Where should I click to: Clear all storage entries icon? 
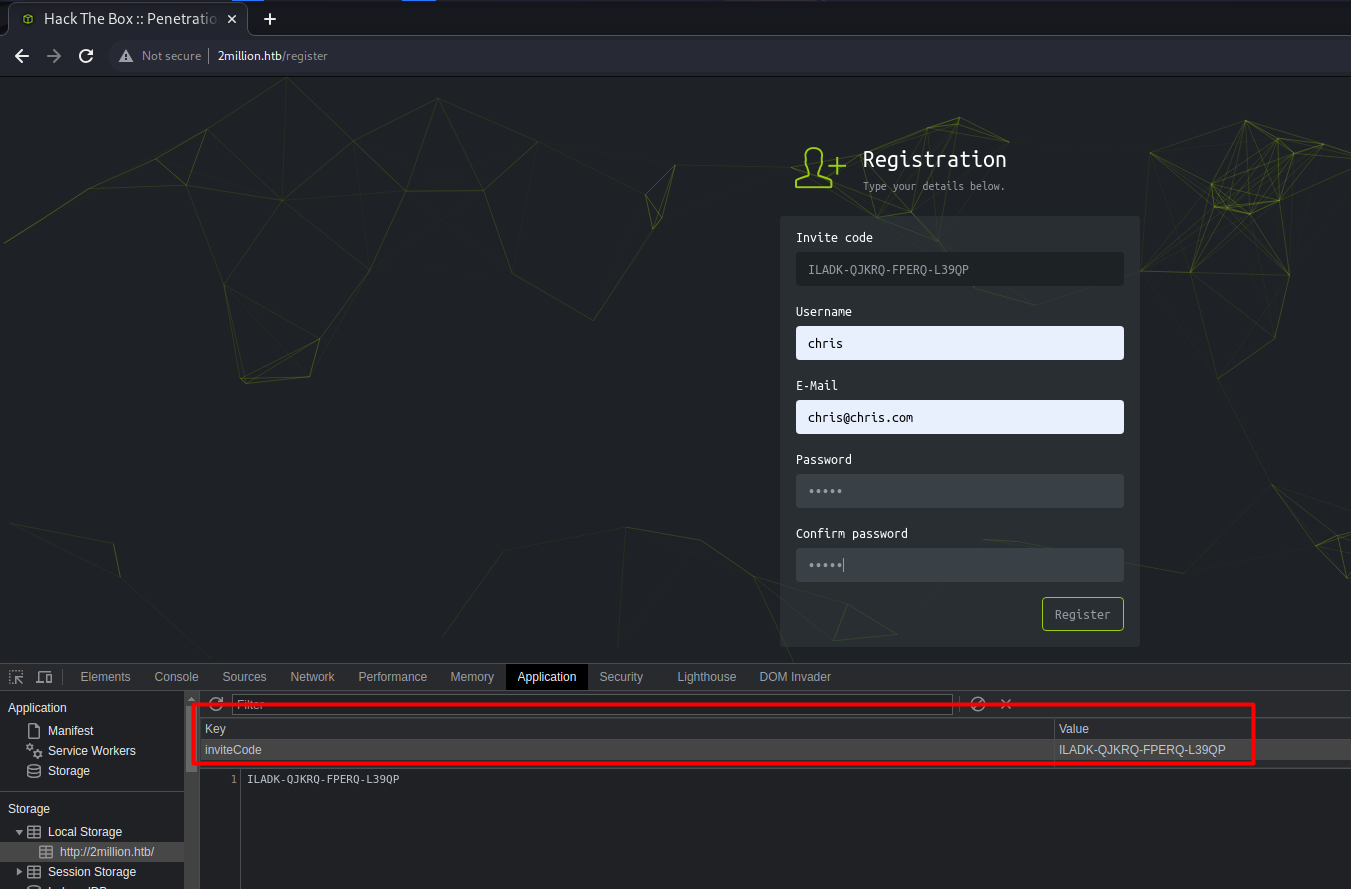[x=978, y=704]
